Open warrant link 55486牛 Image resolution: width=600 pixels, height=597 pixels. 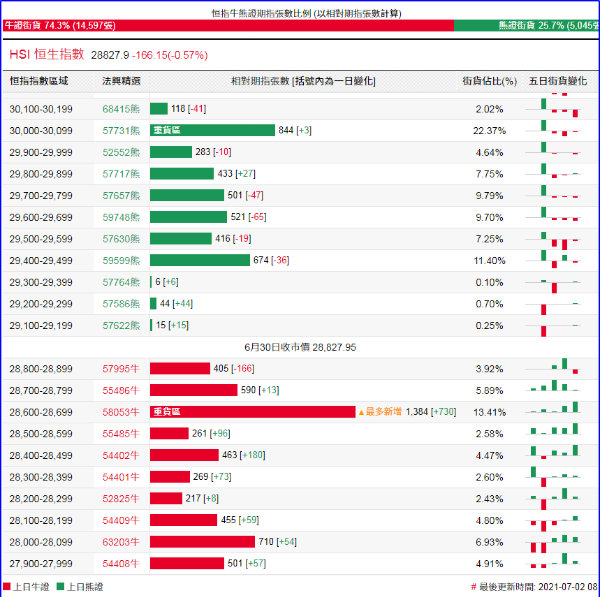pyautogui.click(x=121, y=390)
